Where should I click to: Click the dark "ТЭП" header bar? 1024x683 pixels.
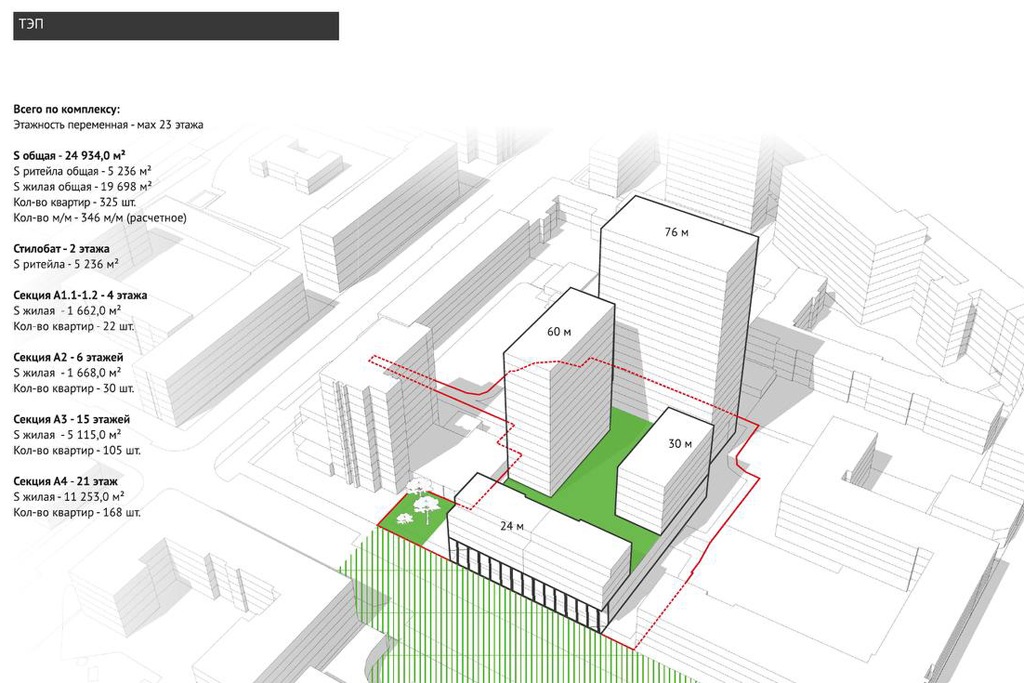[x=176, y=26]
